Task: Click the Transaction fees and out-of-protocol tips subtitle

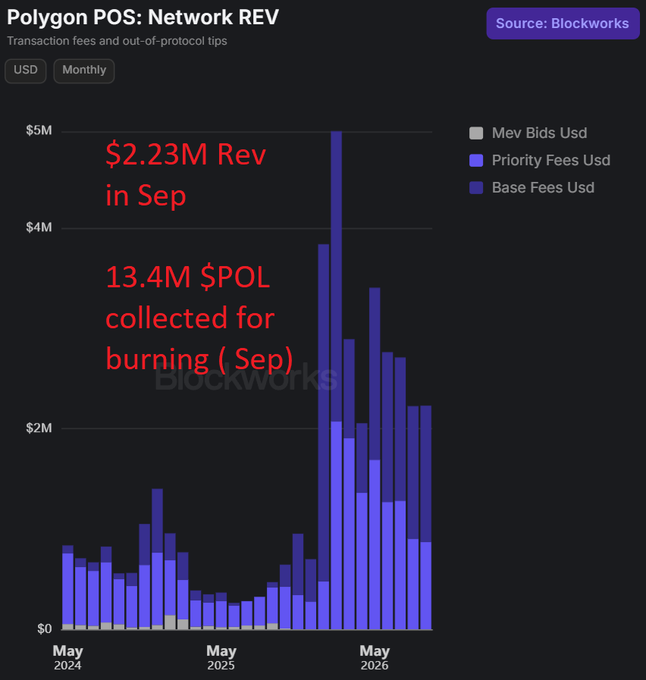Action: pyautogui.click(x=117, y=41)
